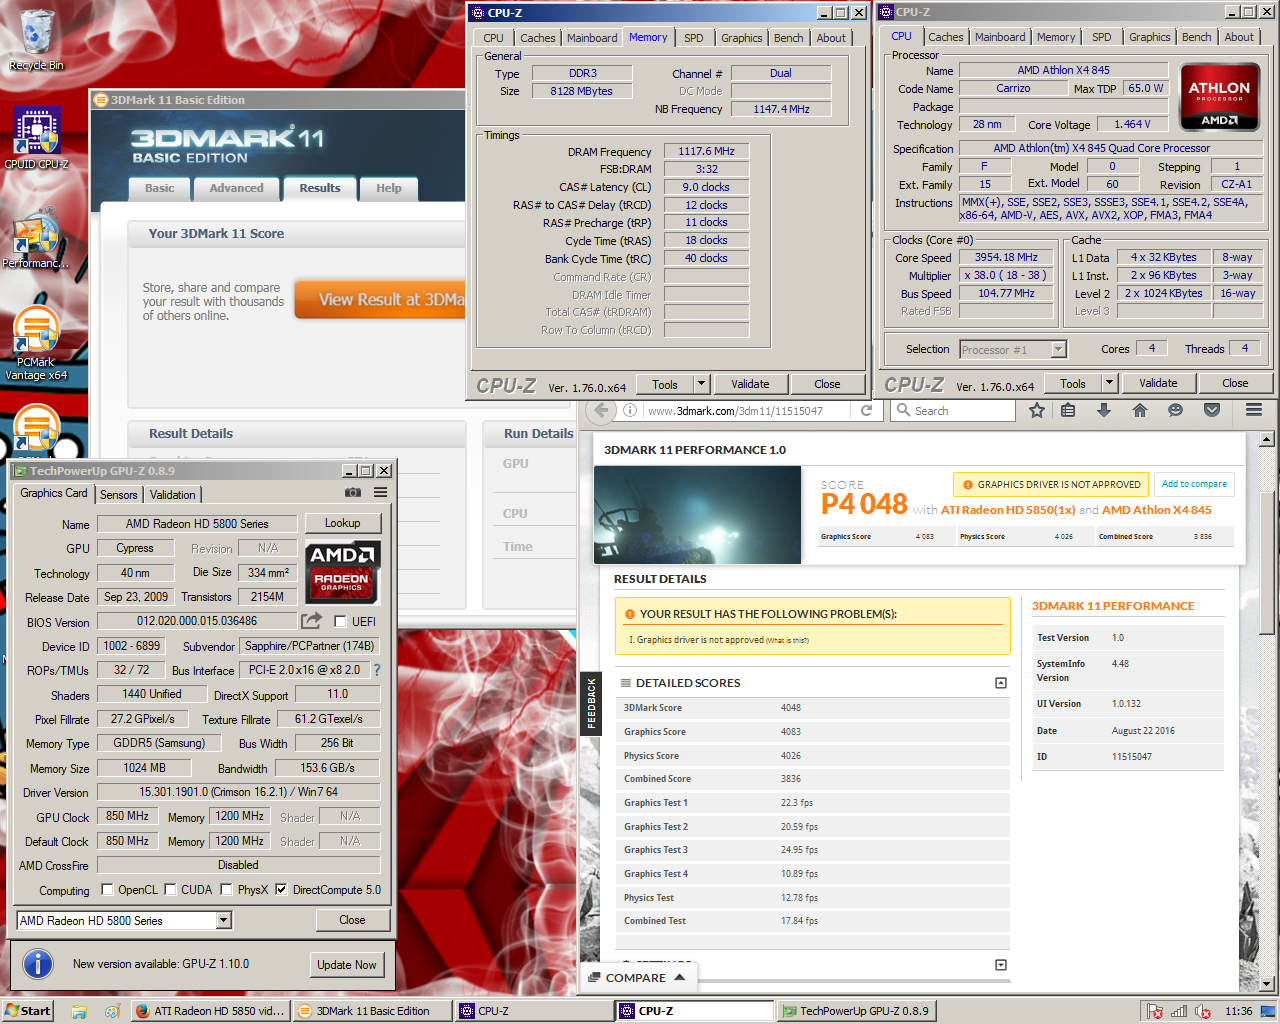
Task: Expand the COMPARE panel arrow
Action: (680, 977)
